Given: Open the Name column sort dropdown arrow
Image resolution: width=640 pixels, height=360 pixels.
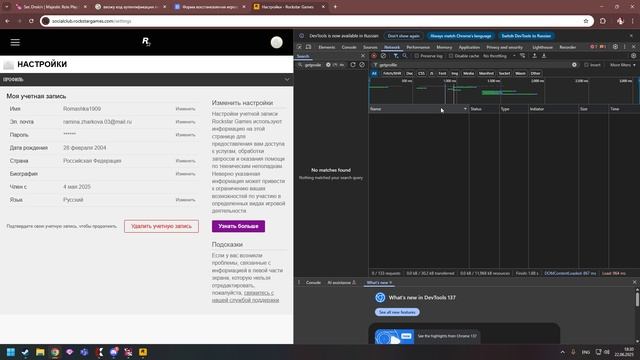Looking at the screenshot, I should point(465,109).
